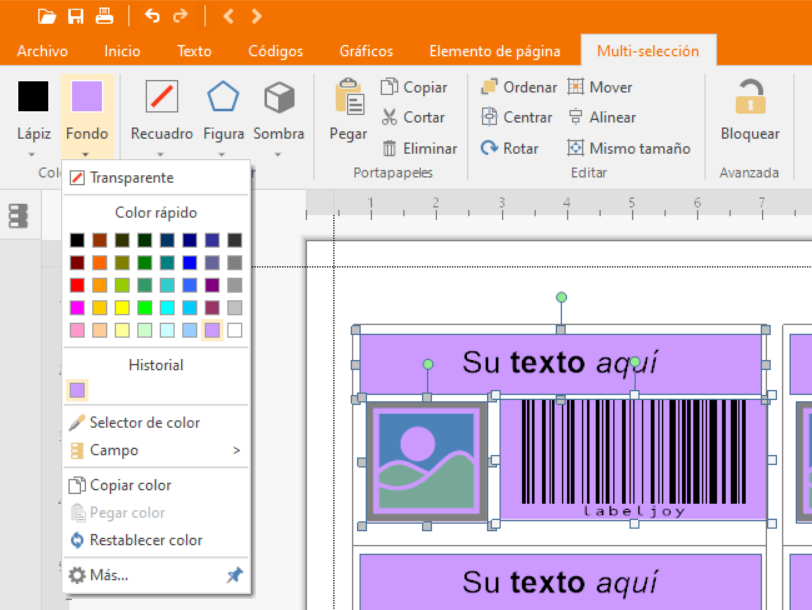The height and width of the screenshot is (610, 812).
Task: Collapse the Fondo dropdown arrow
Action: 85,154
